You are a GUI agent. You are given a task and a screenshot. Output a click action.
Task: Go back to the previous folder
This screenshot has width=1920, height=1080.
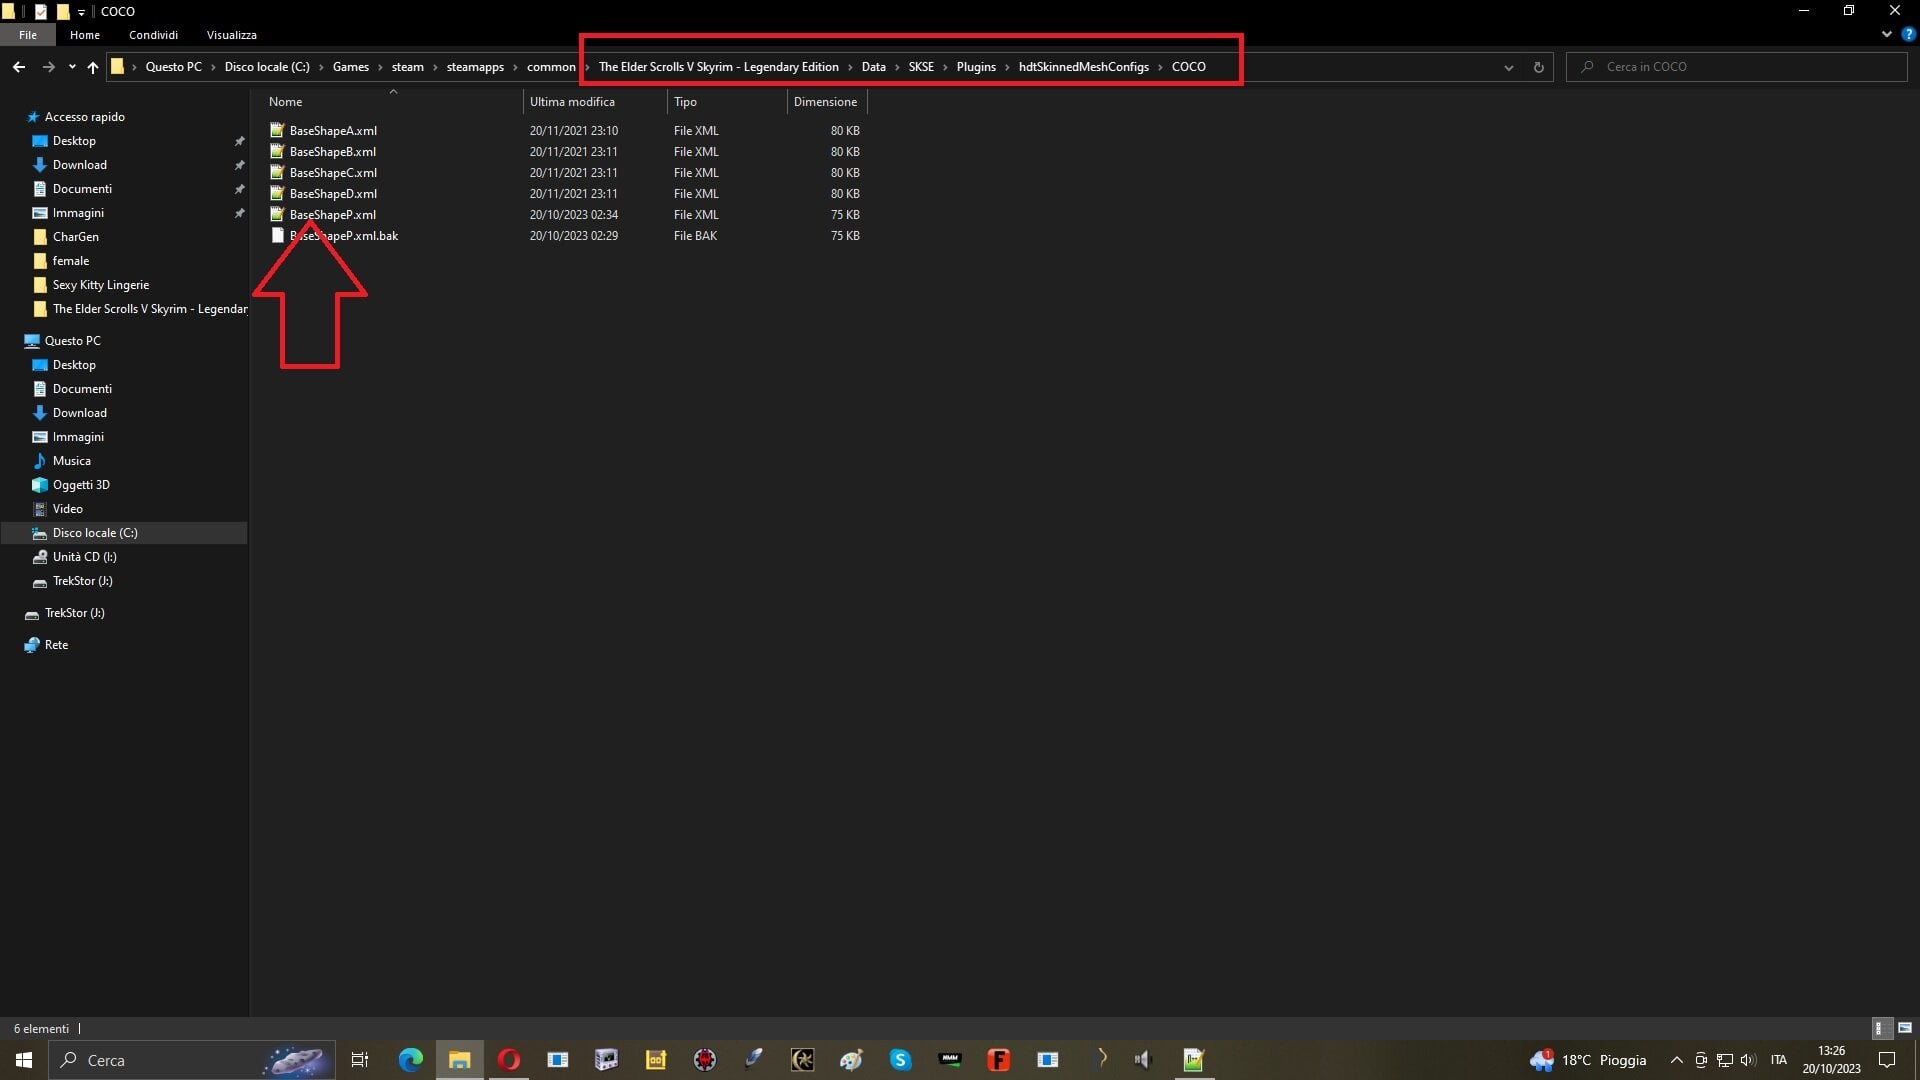click(x=19, y=67)
